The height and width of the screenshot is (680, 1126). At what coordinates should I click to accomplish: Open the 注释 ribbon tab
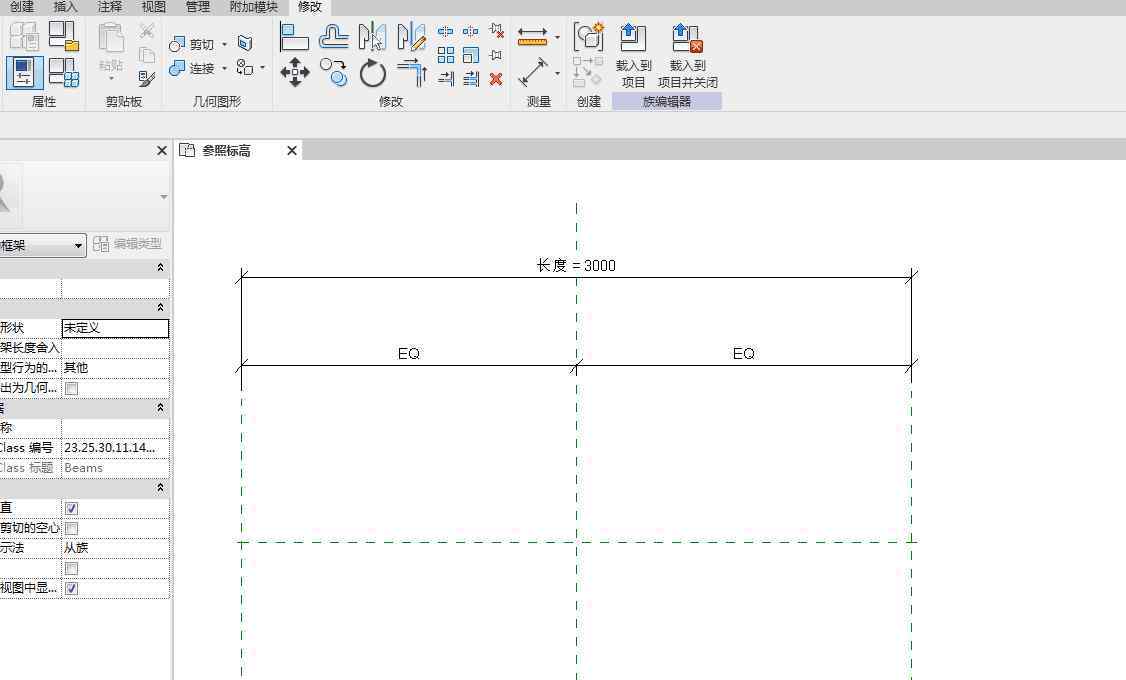pos(110,6)
